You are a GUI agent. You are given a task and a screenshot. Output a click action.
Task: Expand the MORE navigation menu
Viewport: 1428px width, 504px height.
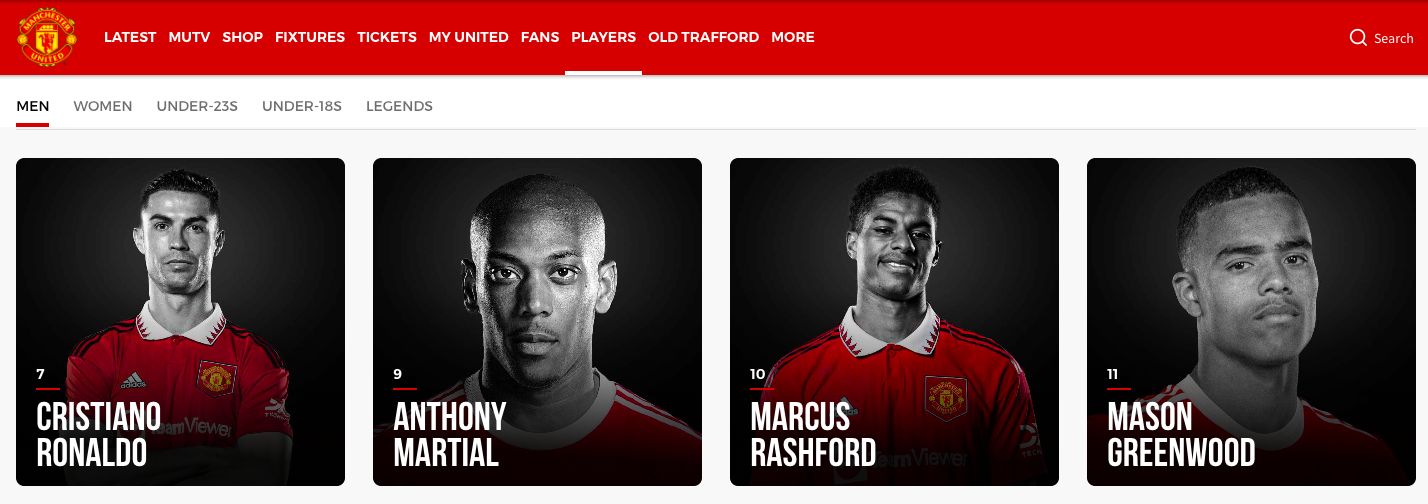point(793,37)
